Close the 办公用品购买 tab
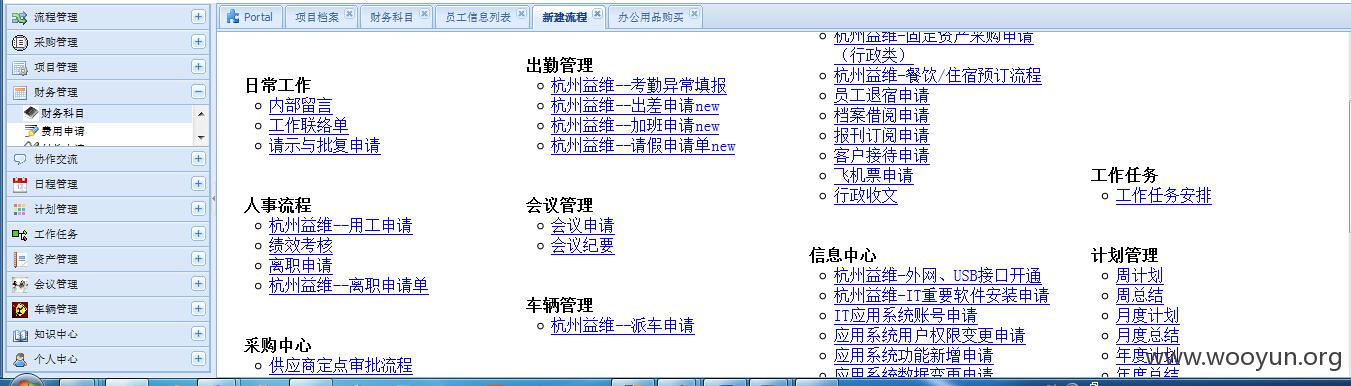Screen dimensions: 1351x386 pyautogui.click(x=695, y=14)
